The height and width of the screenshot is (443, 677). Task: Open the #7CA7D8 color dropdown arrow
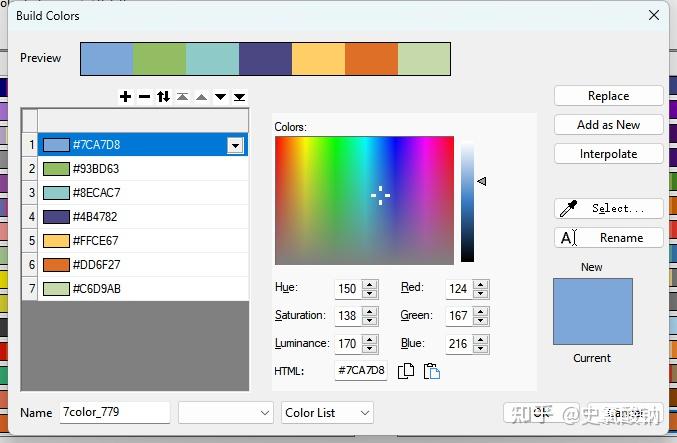pos(235,145)
